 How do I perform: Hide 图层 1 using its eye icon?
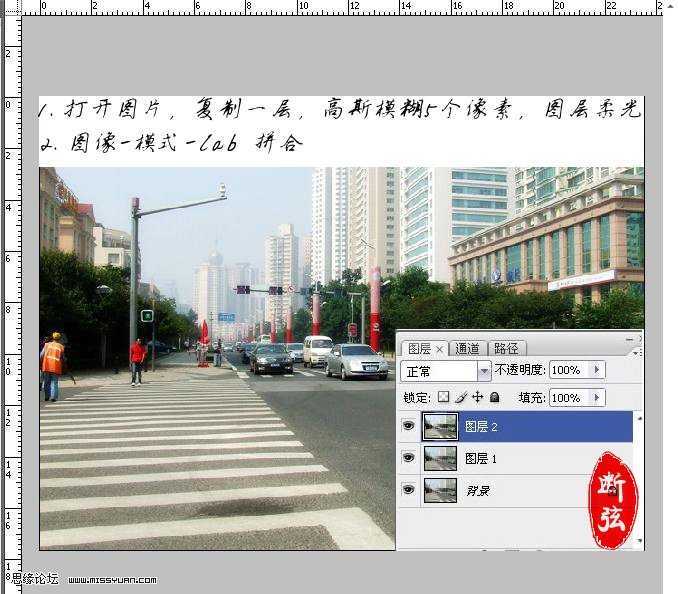click(408, 457)
